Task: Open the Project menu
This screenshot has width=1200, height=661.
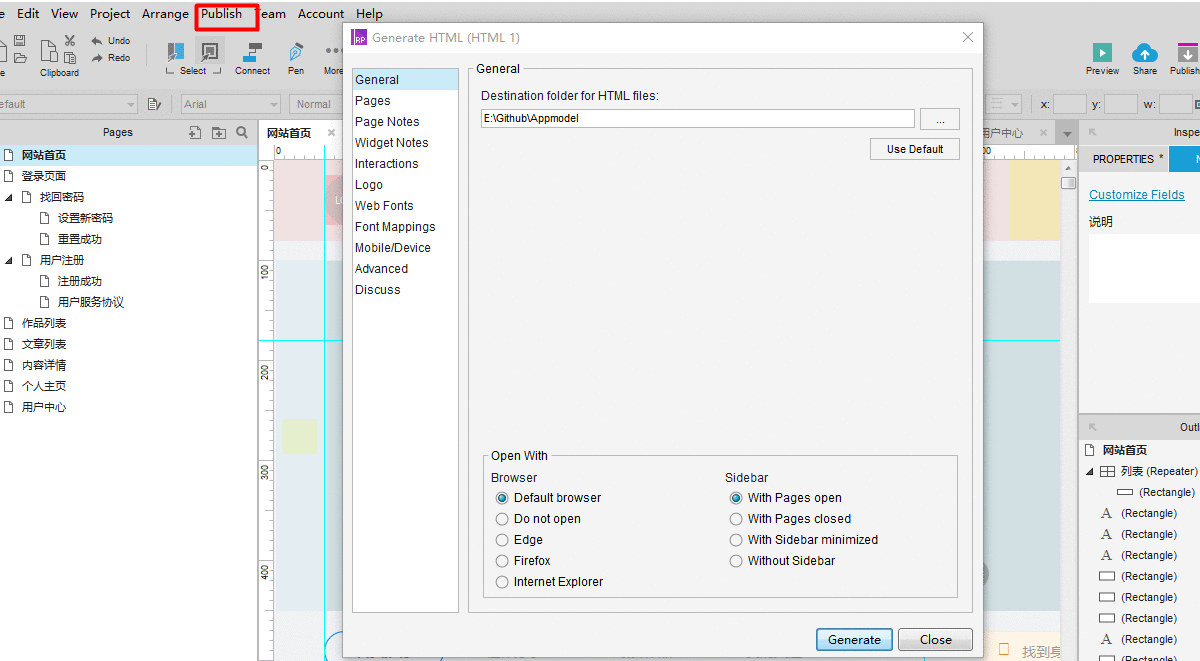Action: (x=110, y=14)
